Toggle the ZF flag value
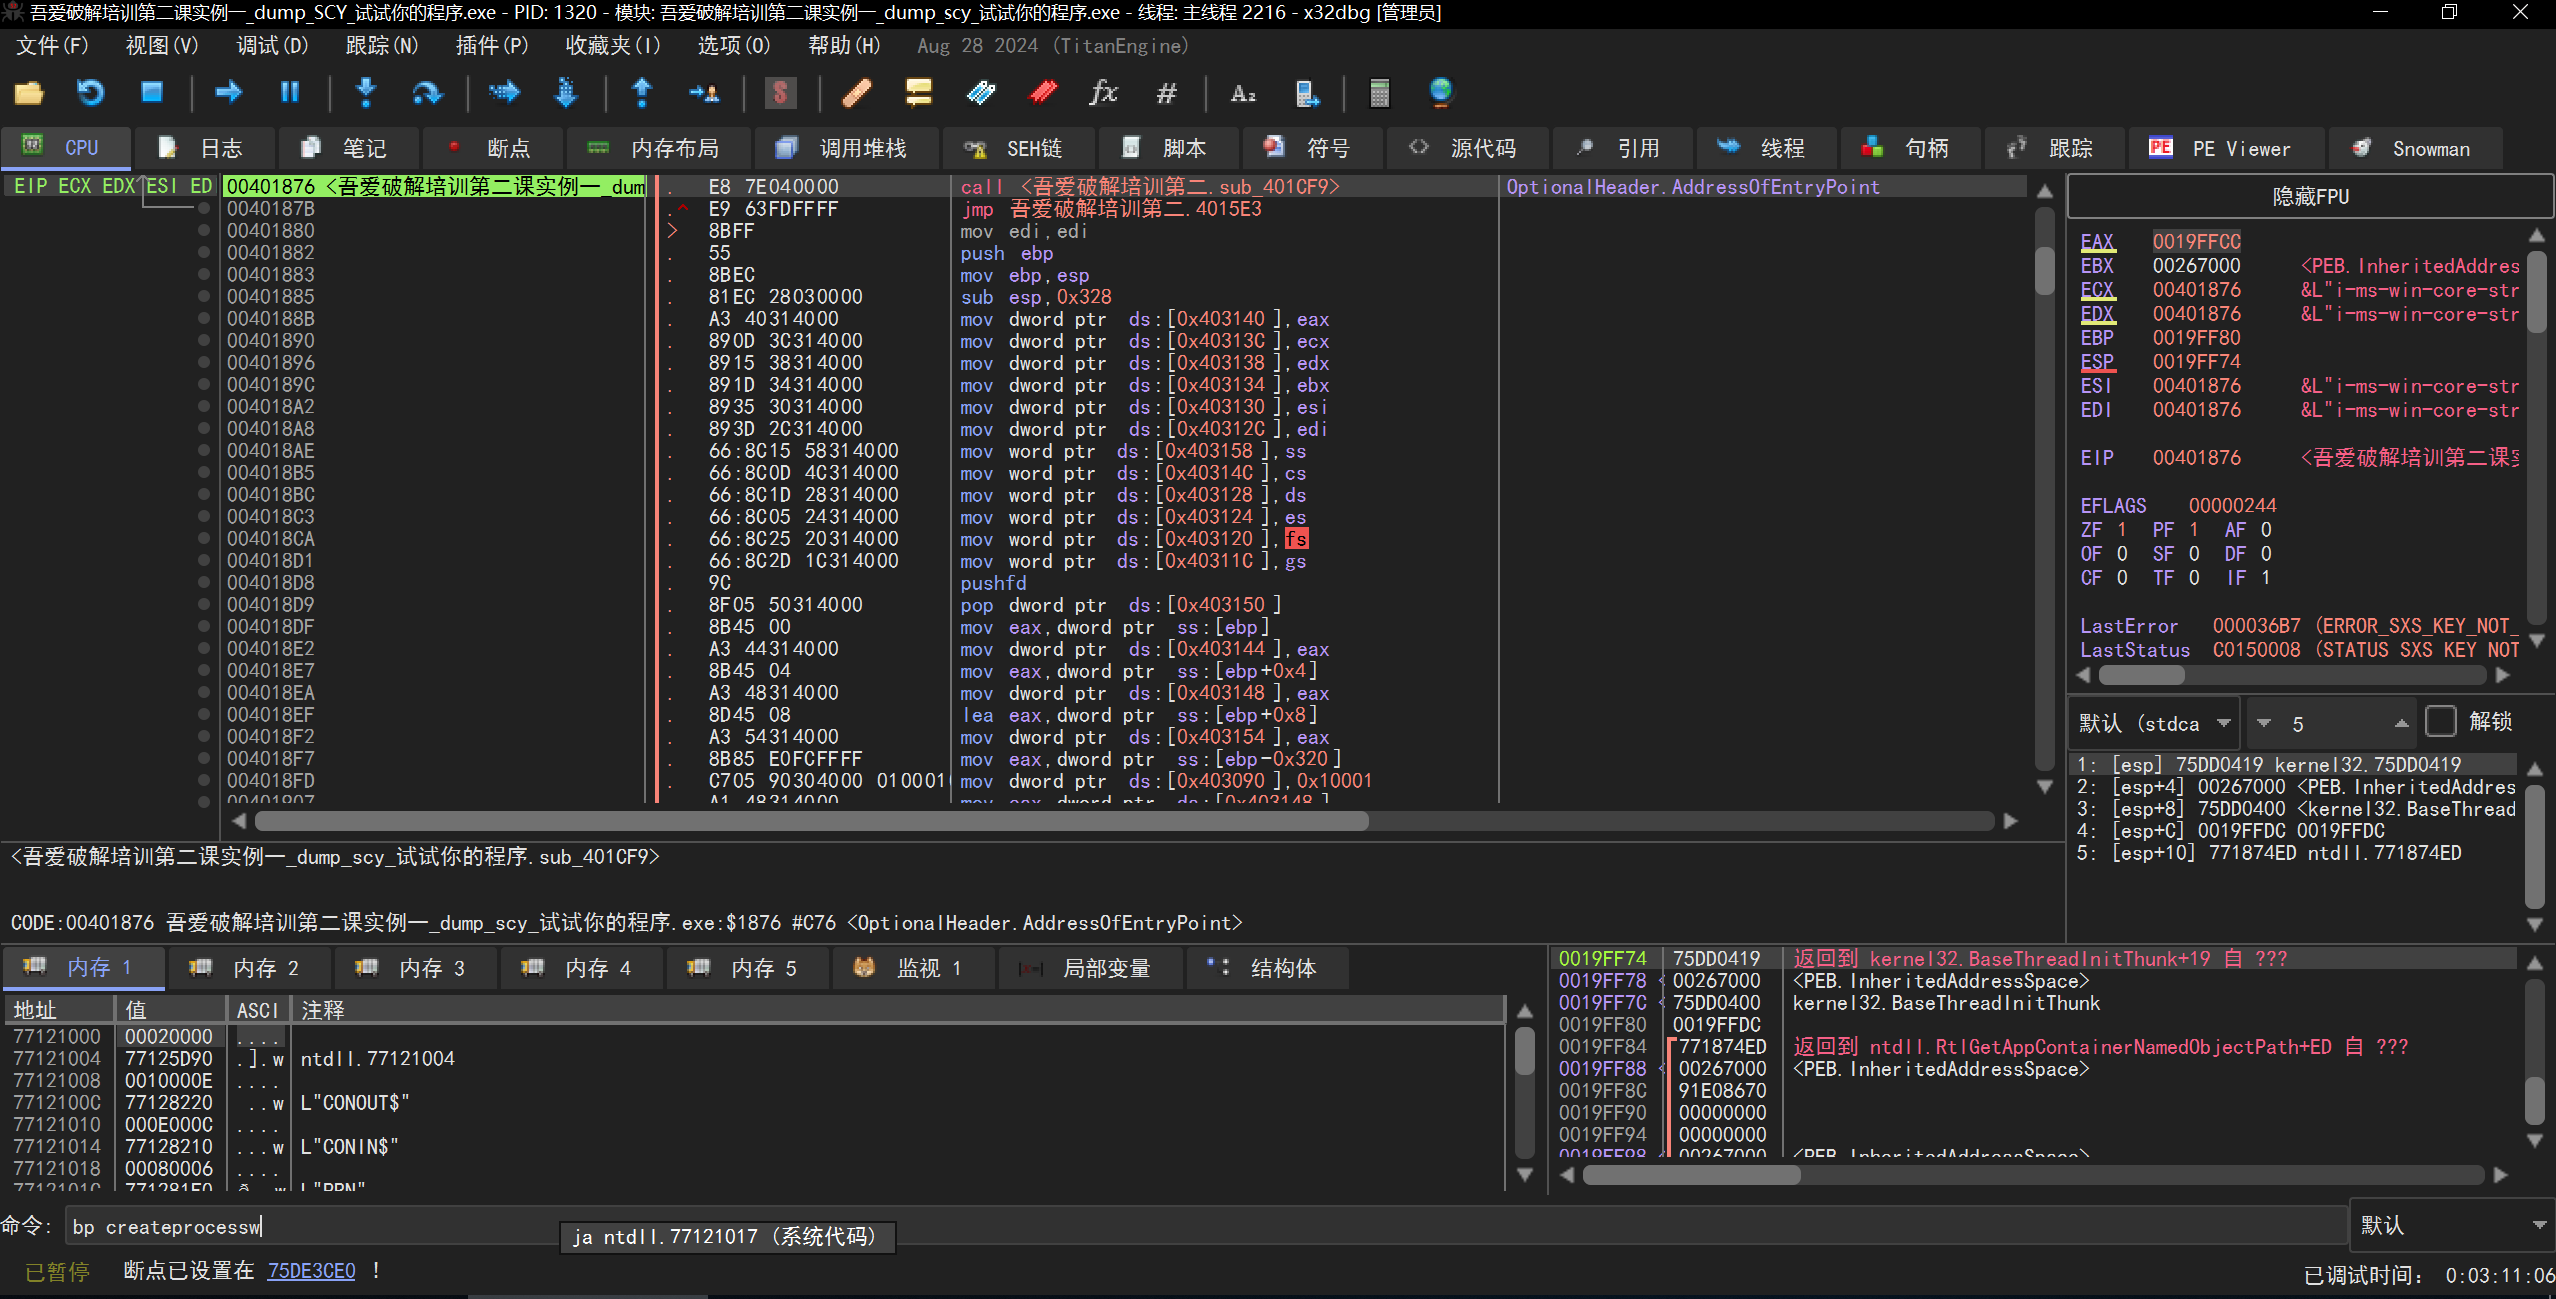 (x=2122, y=530)
